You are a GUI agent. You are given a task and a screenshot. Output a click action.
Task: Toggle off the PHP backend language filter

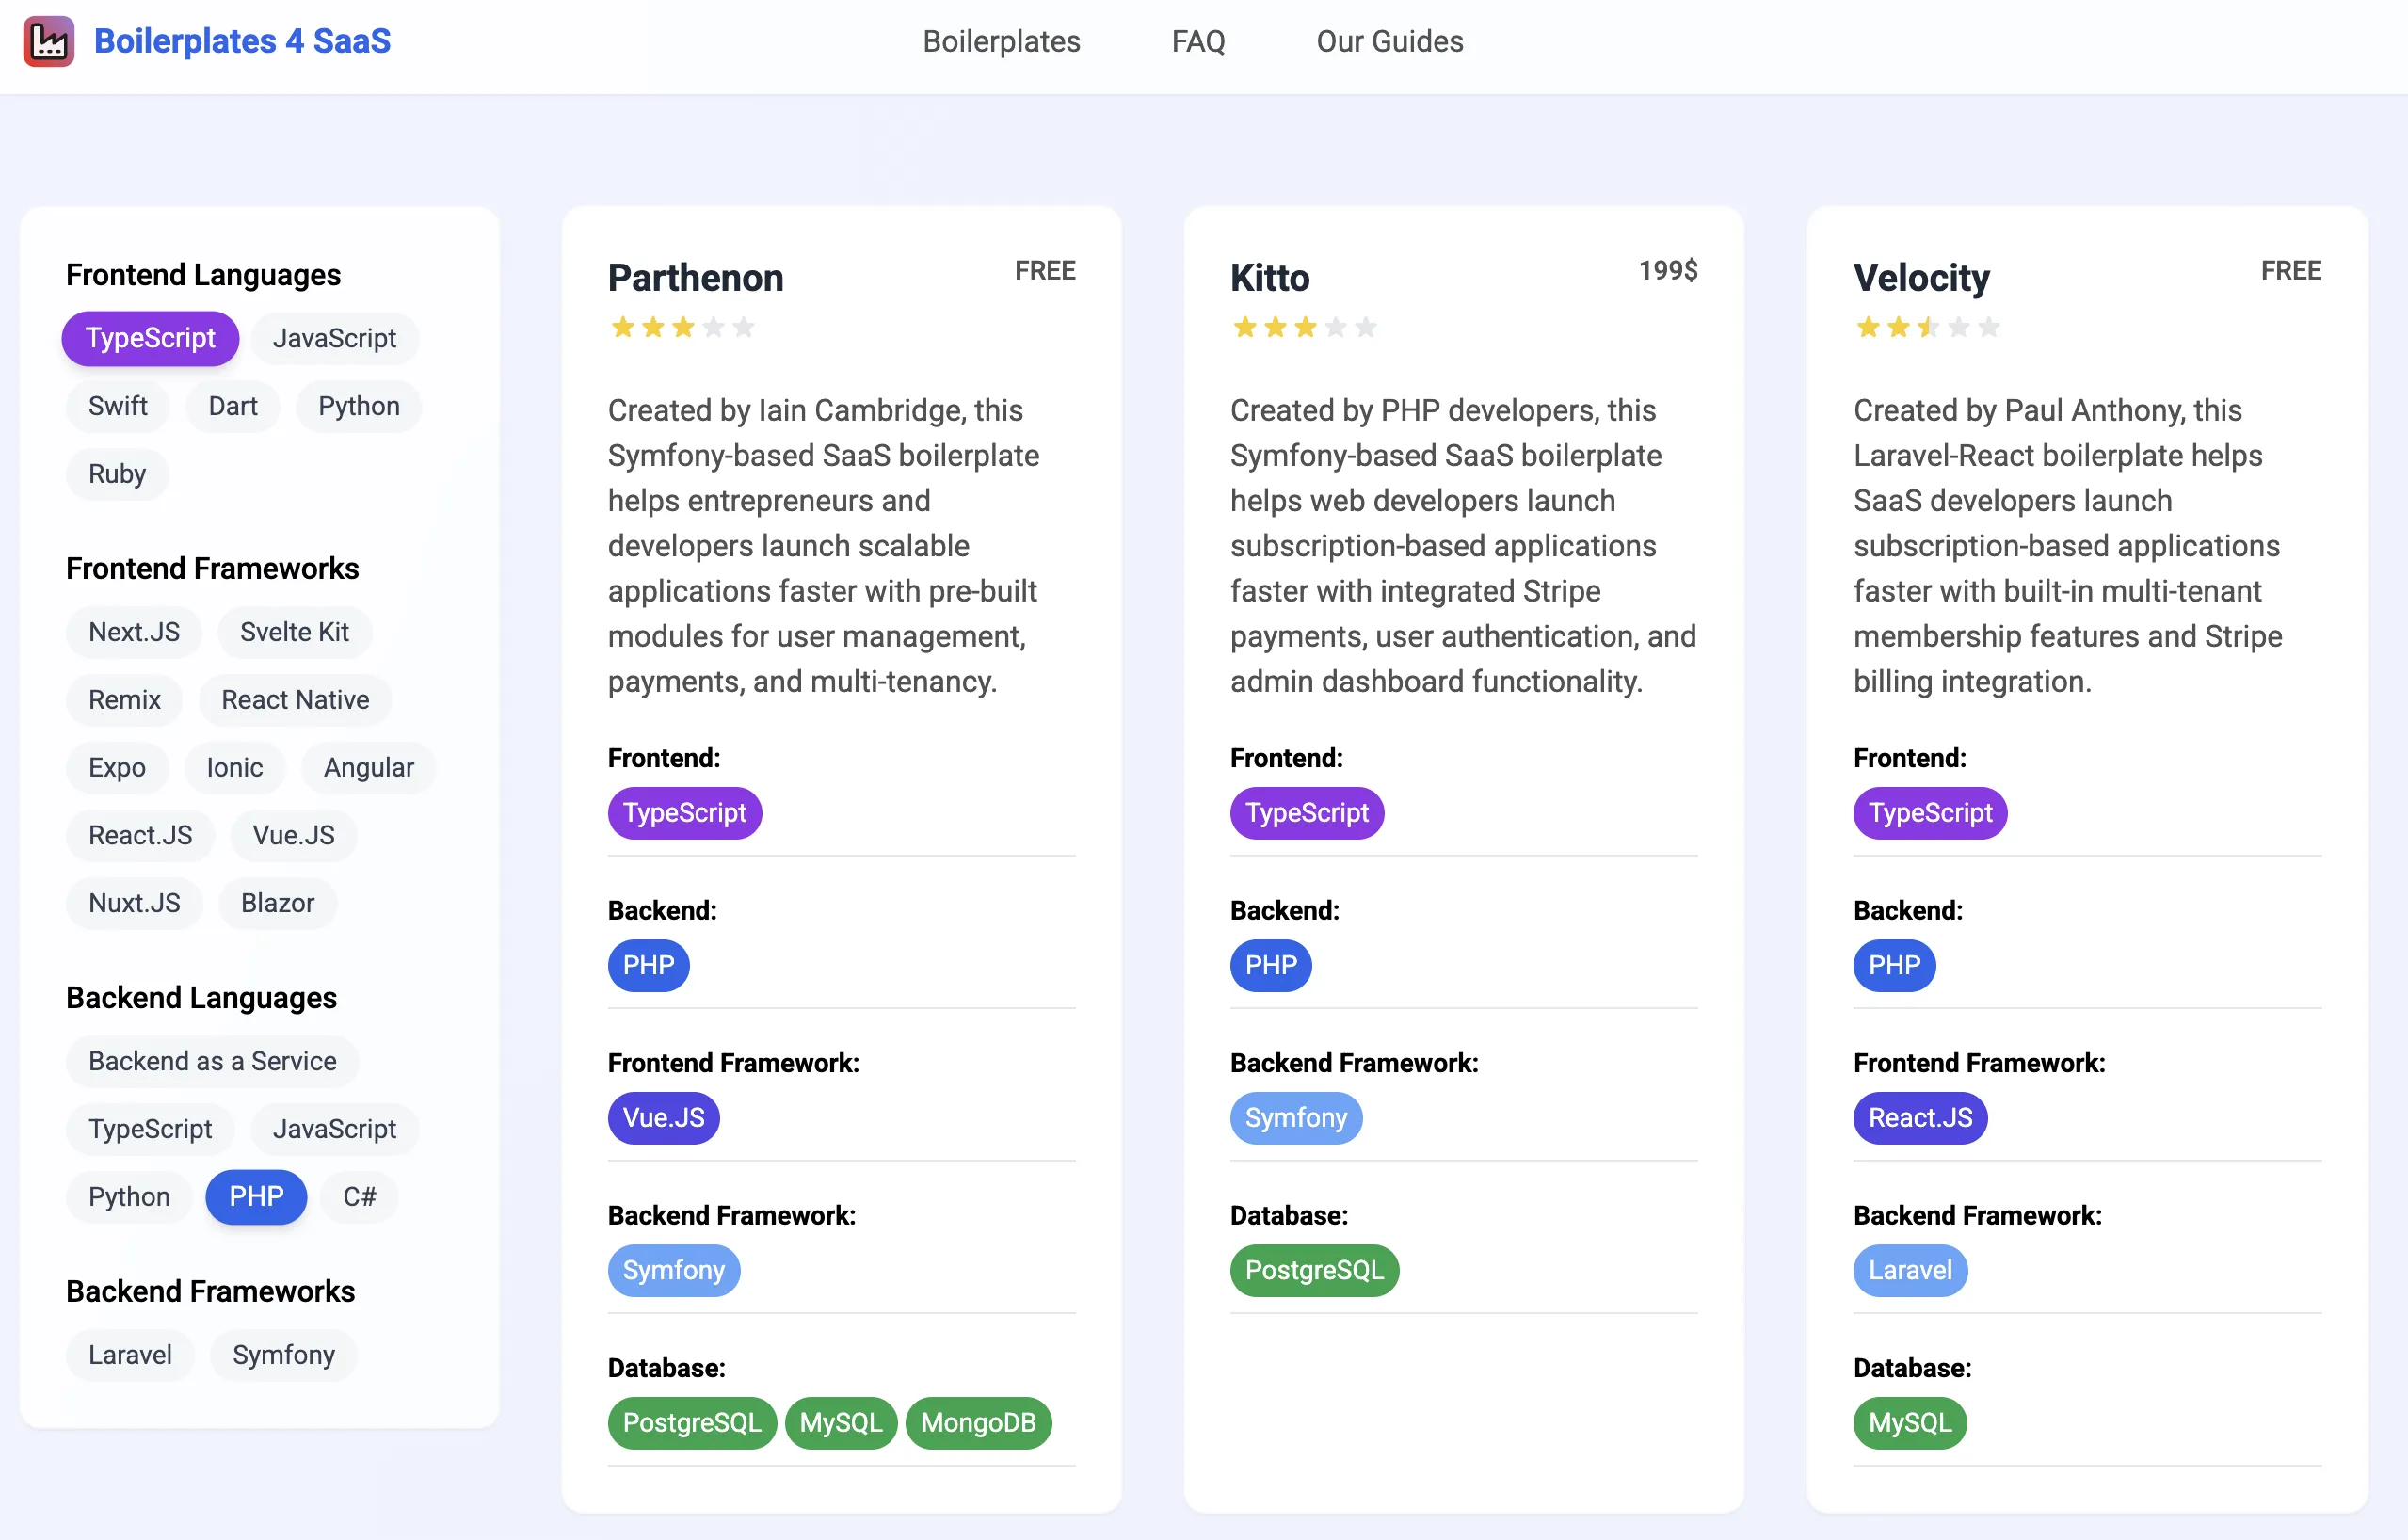click(256, 1196)
